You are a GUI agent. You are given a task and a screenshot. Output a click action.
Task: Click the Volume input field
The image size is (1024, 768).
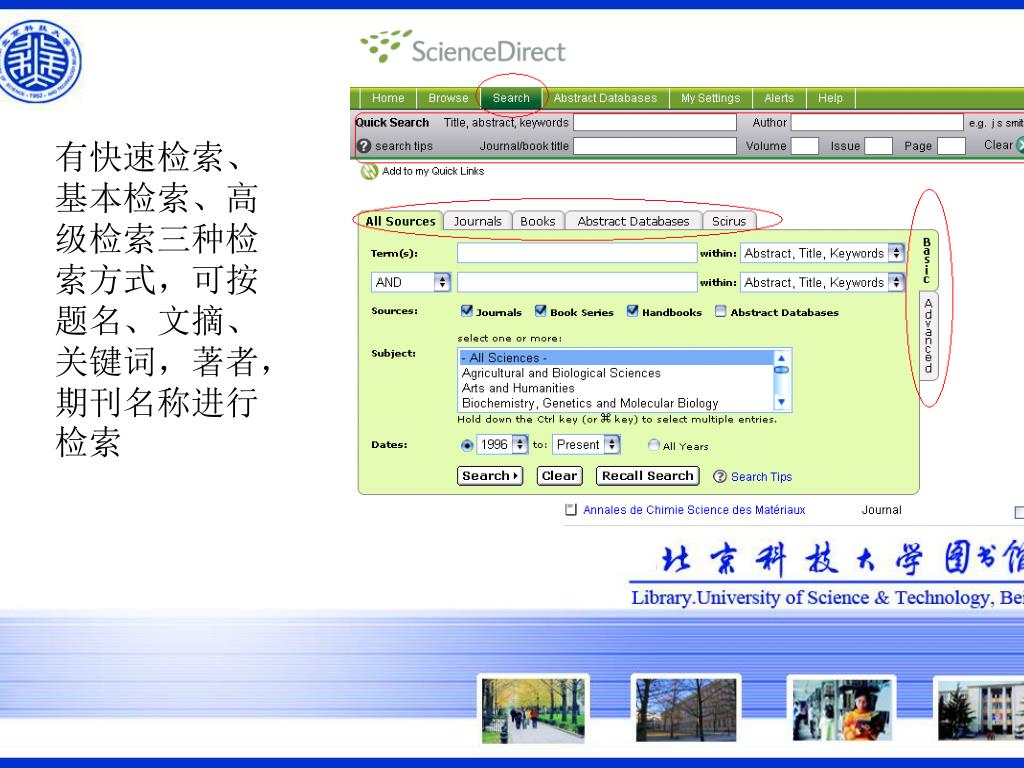805,146
